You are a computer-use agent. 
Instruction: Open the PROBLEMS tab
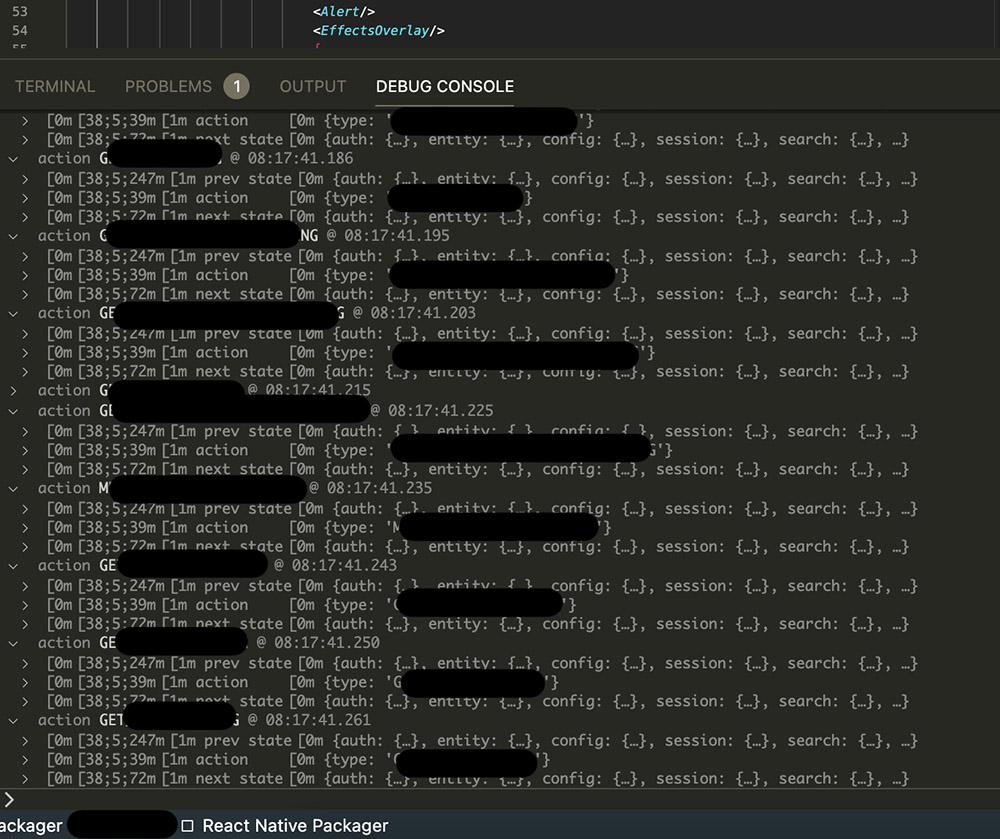(x=170, y=86)
